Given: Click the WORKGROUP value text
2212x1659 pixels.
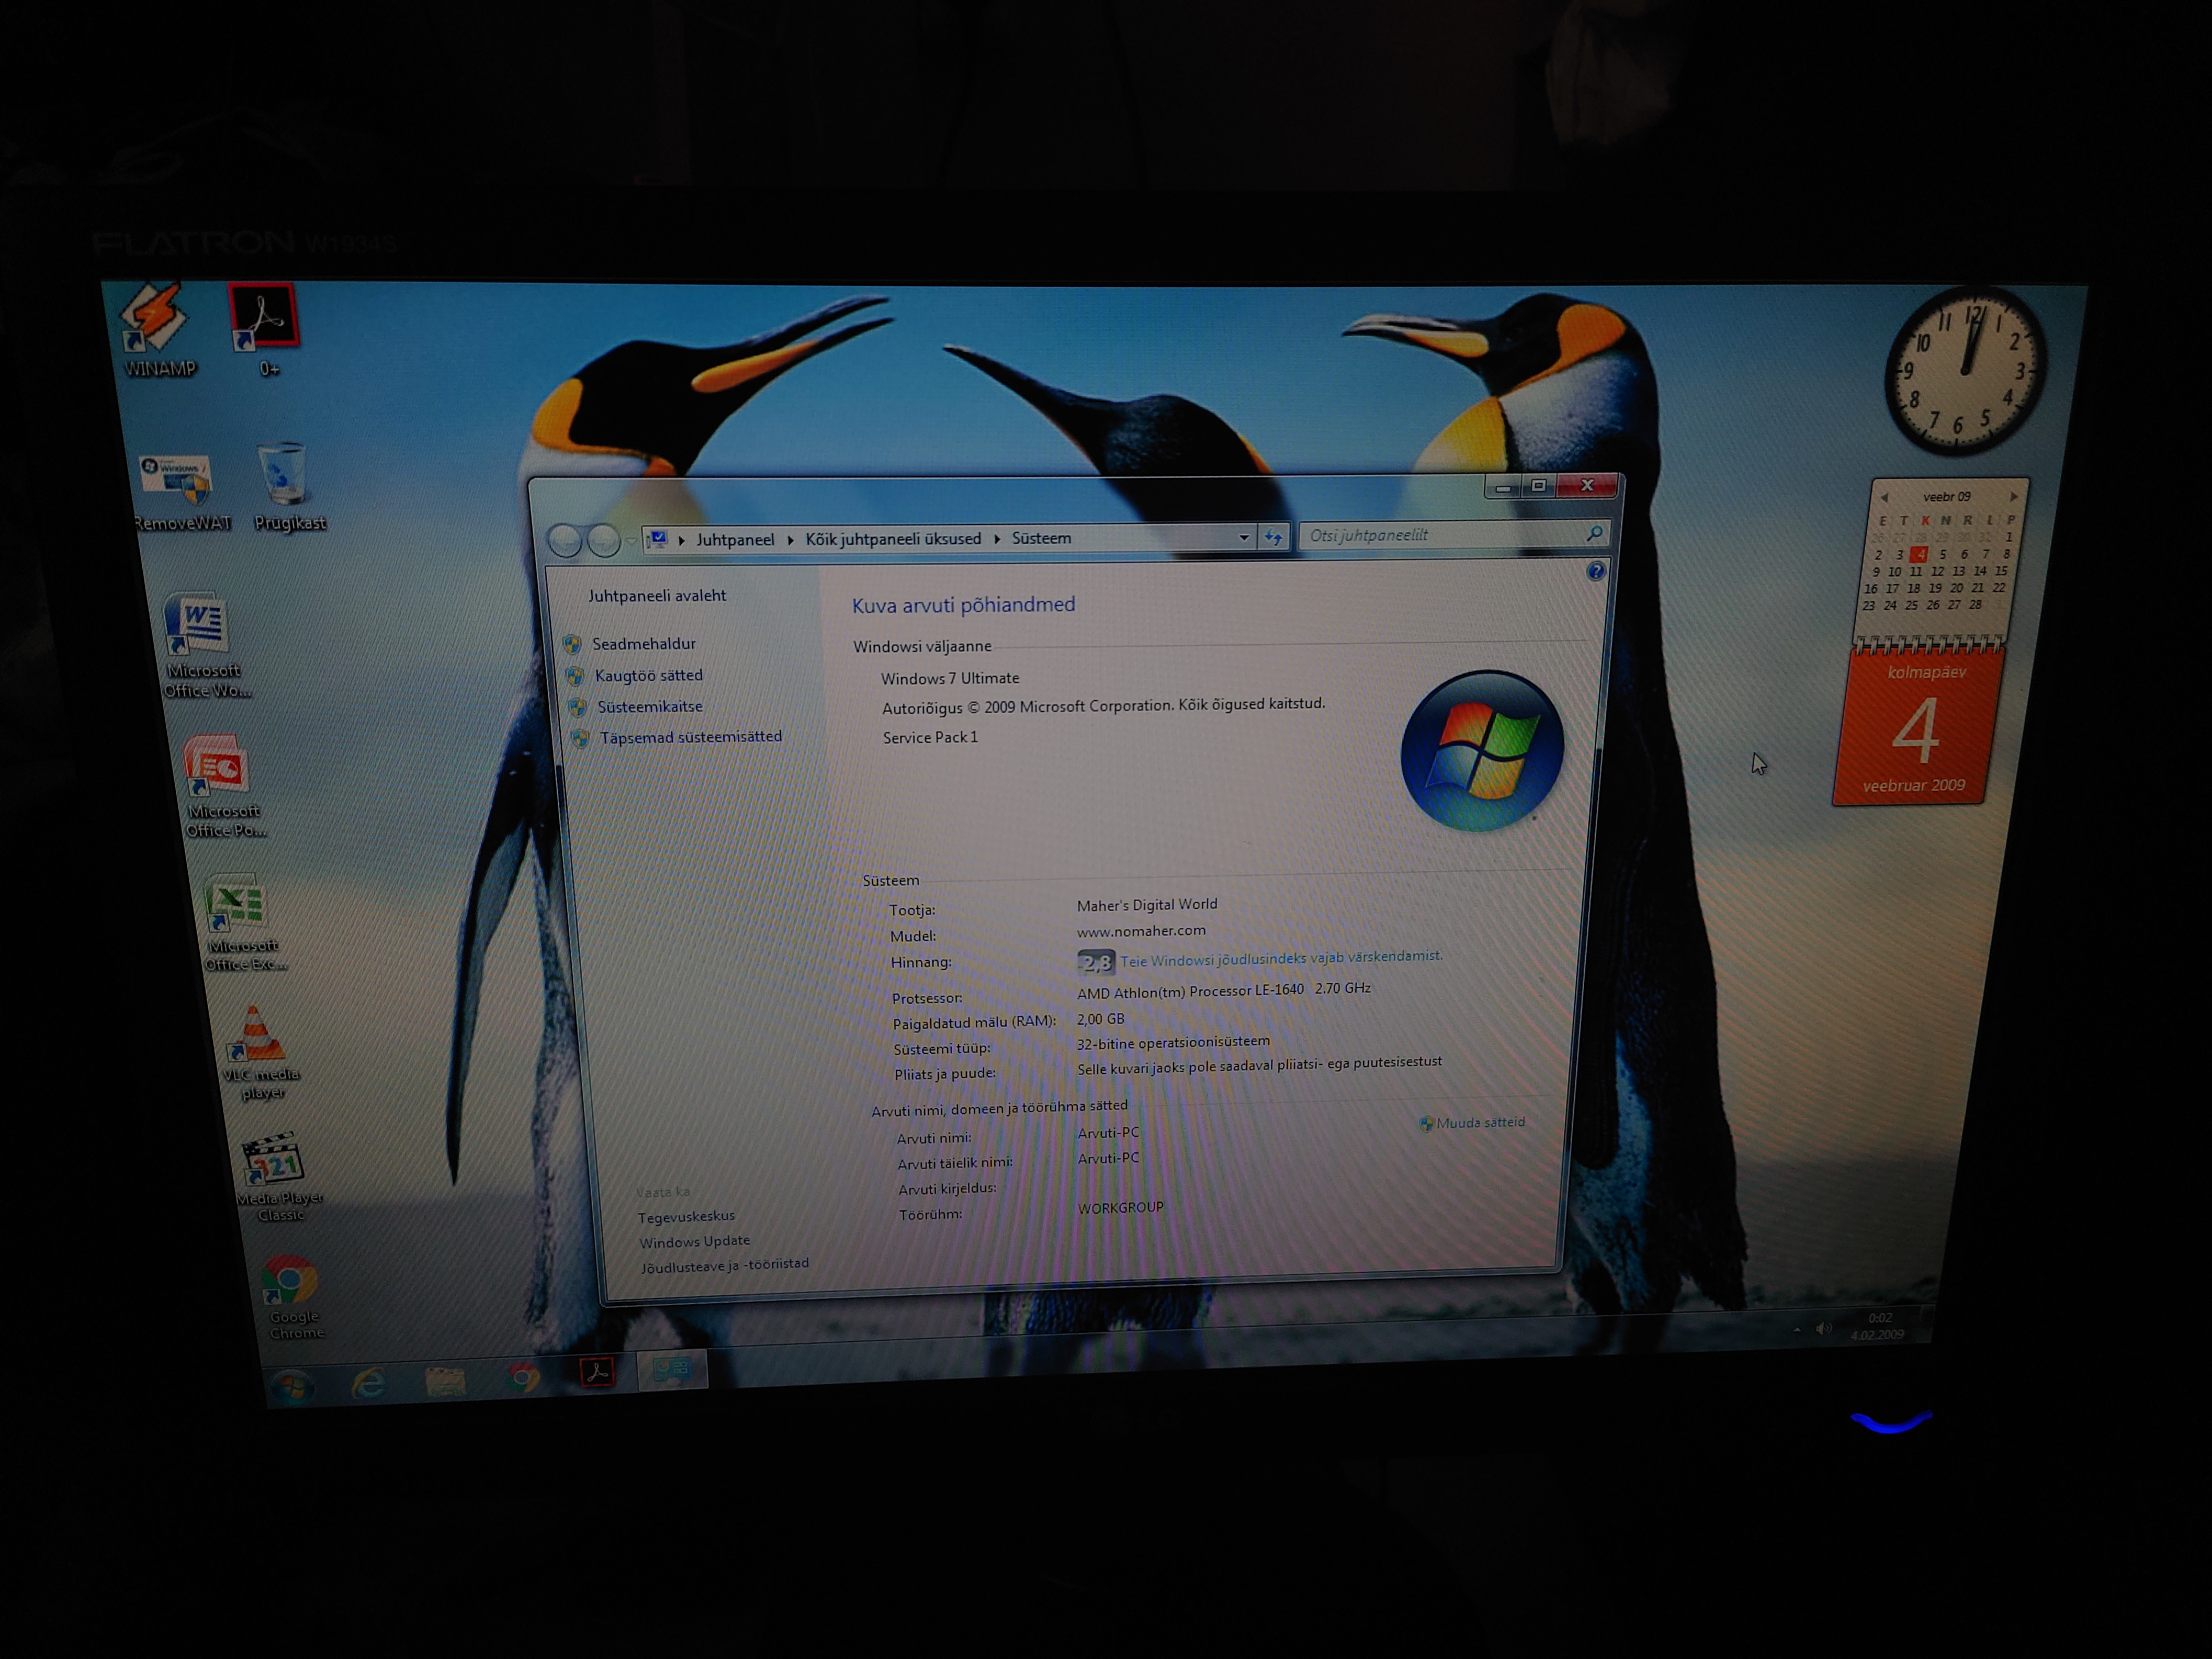Looking at the screenshot, I should (1120, 1207).
